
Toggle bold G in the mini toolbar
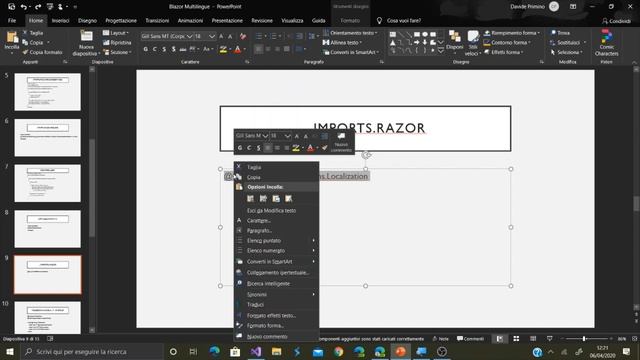(240, 148)
